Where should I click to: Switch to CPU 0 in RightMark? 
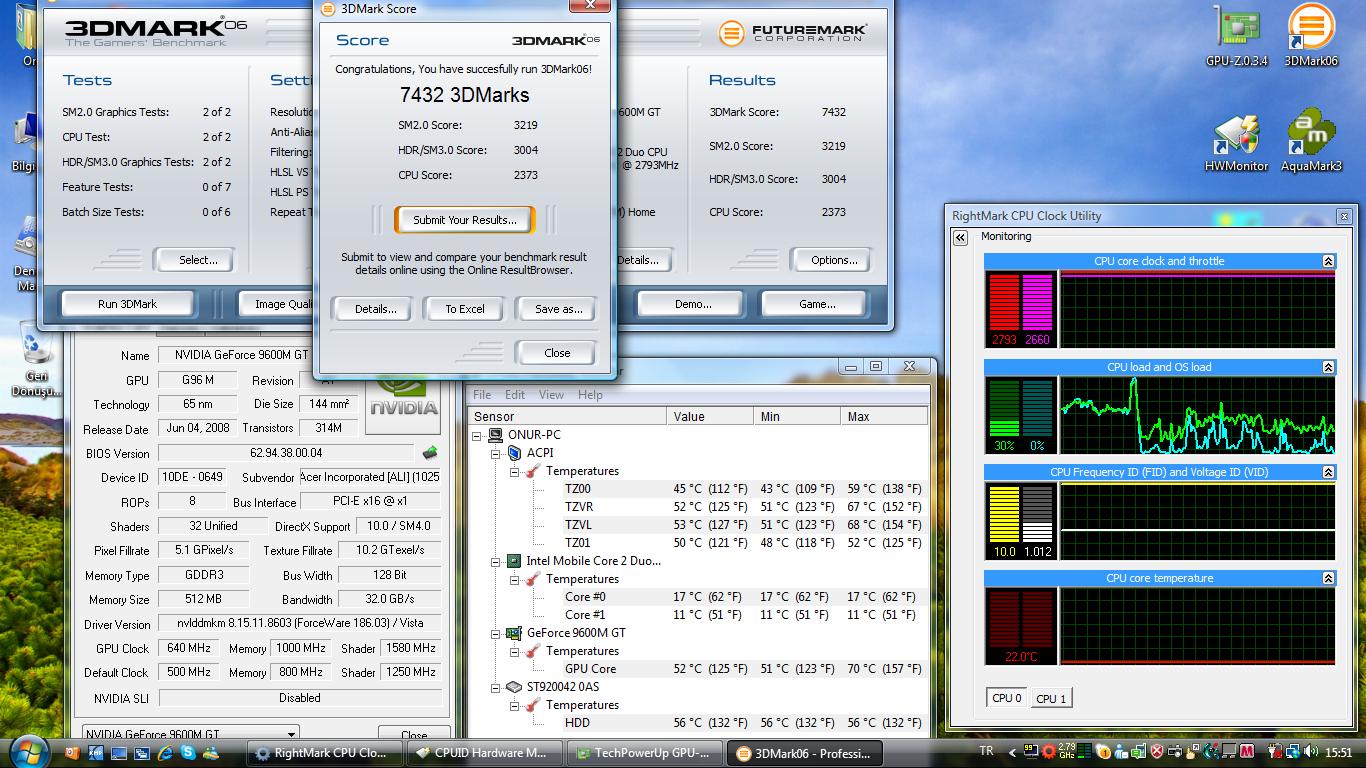(1007, 698)
